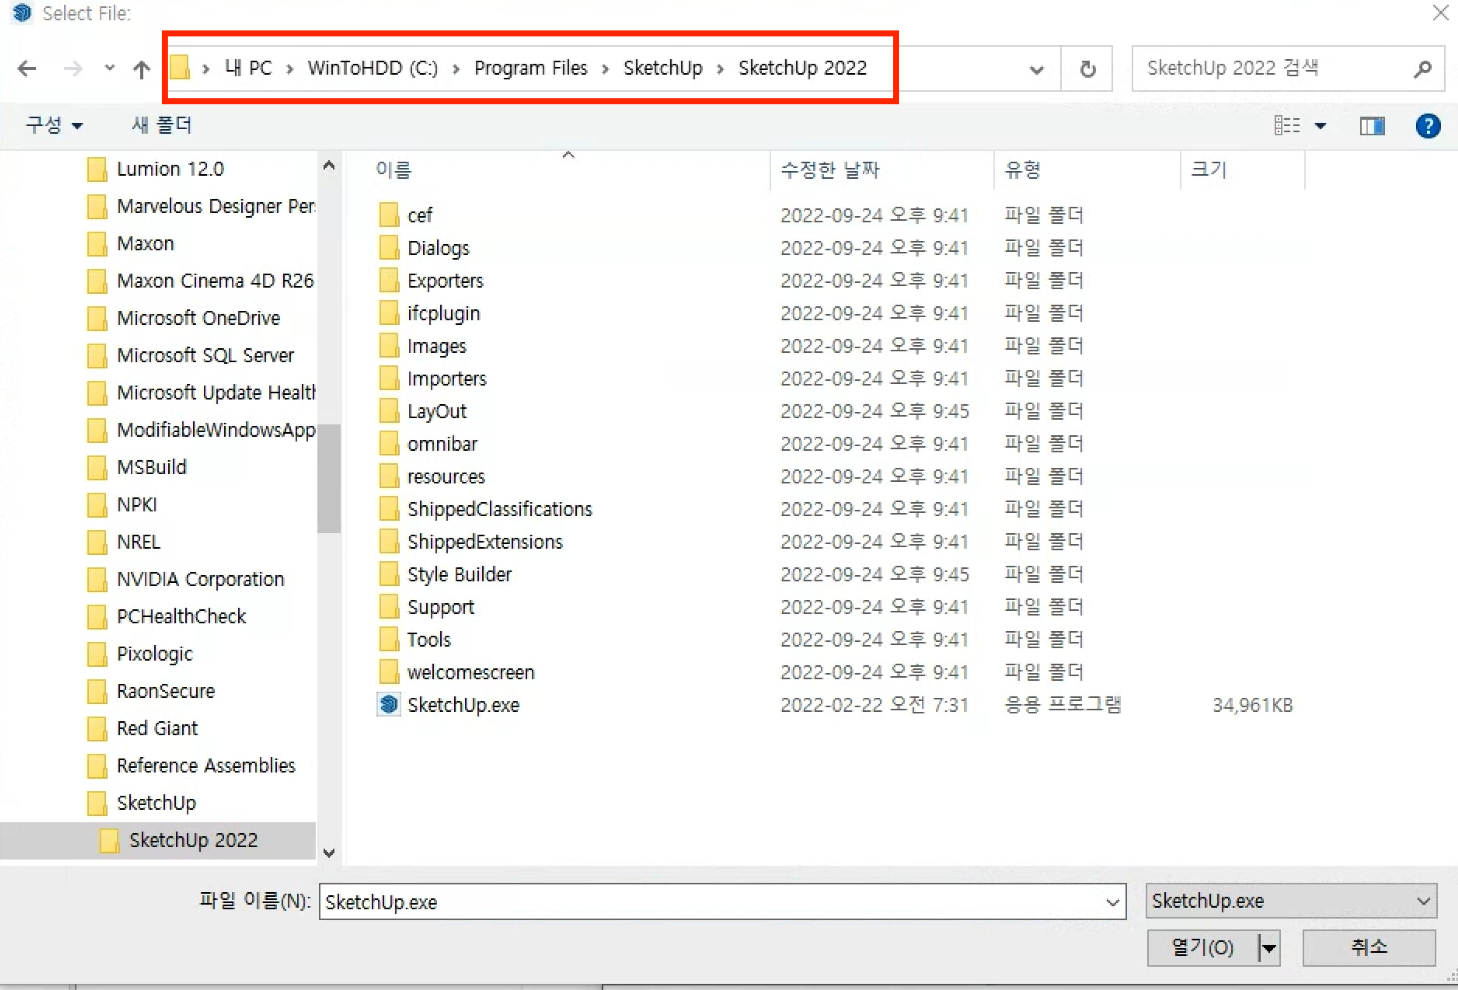Open help with the question mark icon

tap(1428, 126)
